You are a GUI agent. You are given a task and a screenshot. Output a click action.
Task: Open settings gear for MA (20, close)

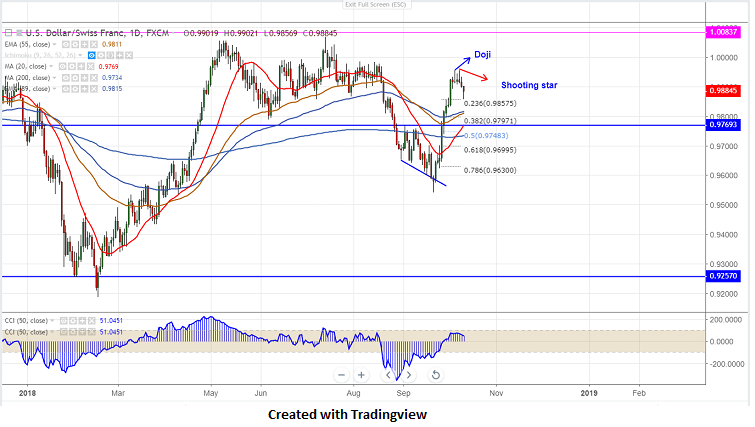point(72,66)
